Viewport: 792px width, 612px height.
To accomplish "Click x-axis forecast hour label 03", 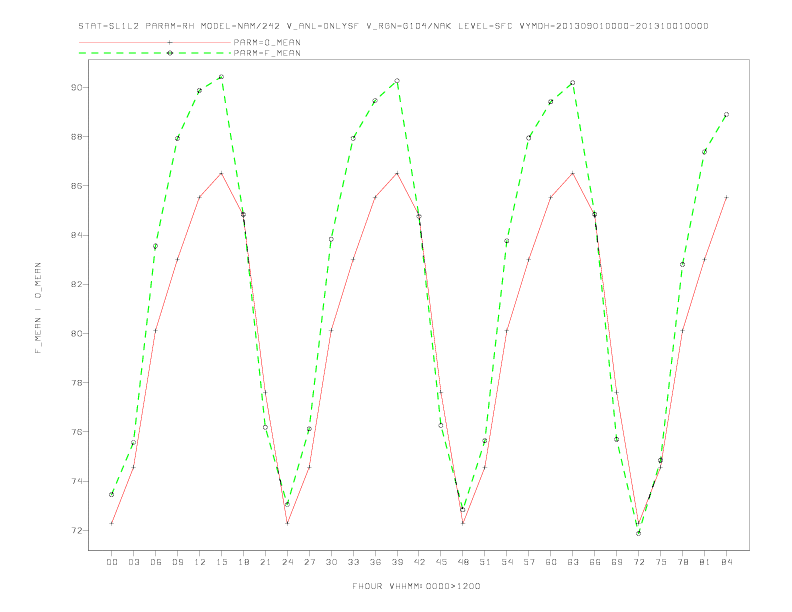I will point(133,562).
